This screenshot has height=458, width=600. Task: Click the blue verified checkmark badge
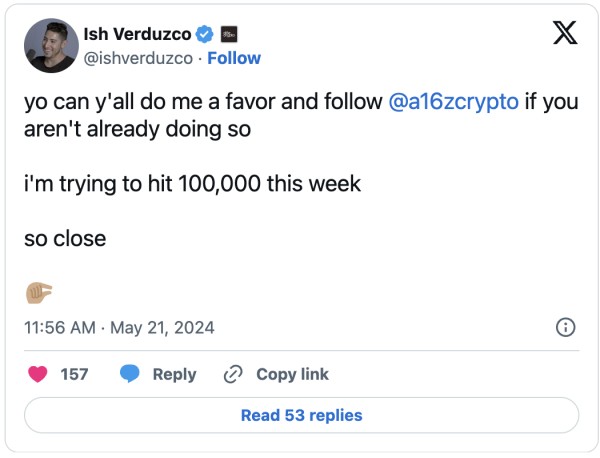coord(205,35)
